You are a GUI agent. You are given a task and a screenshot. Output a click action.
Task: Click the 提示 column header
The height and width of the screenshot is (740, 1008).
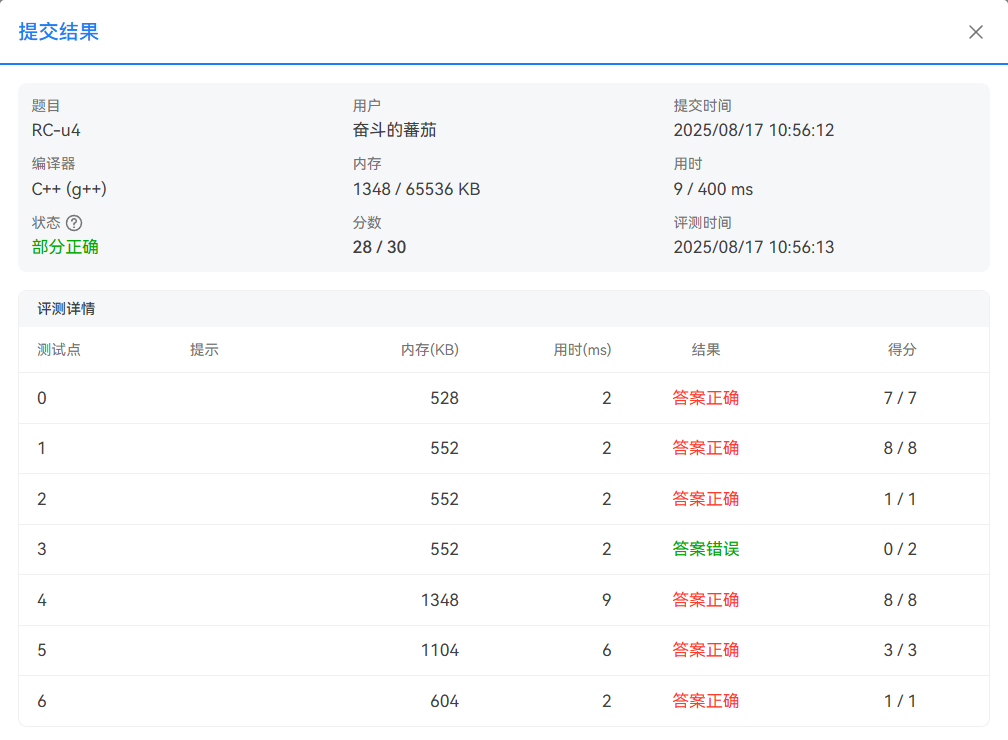[204, 350]
